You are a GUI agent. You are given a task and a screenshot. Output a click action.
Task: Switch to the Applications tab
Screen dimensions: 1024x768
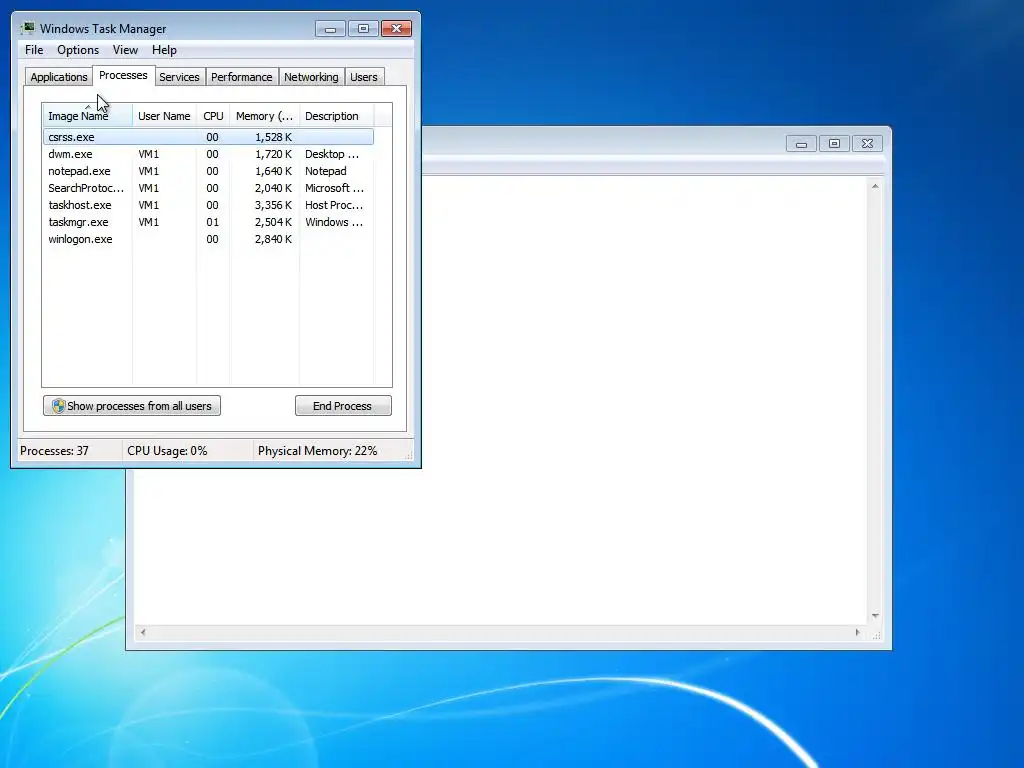point(59,77)
